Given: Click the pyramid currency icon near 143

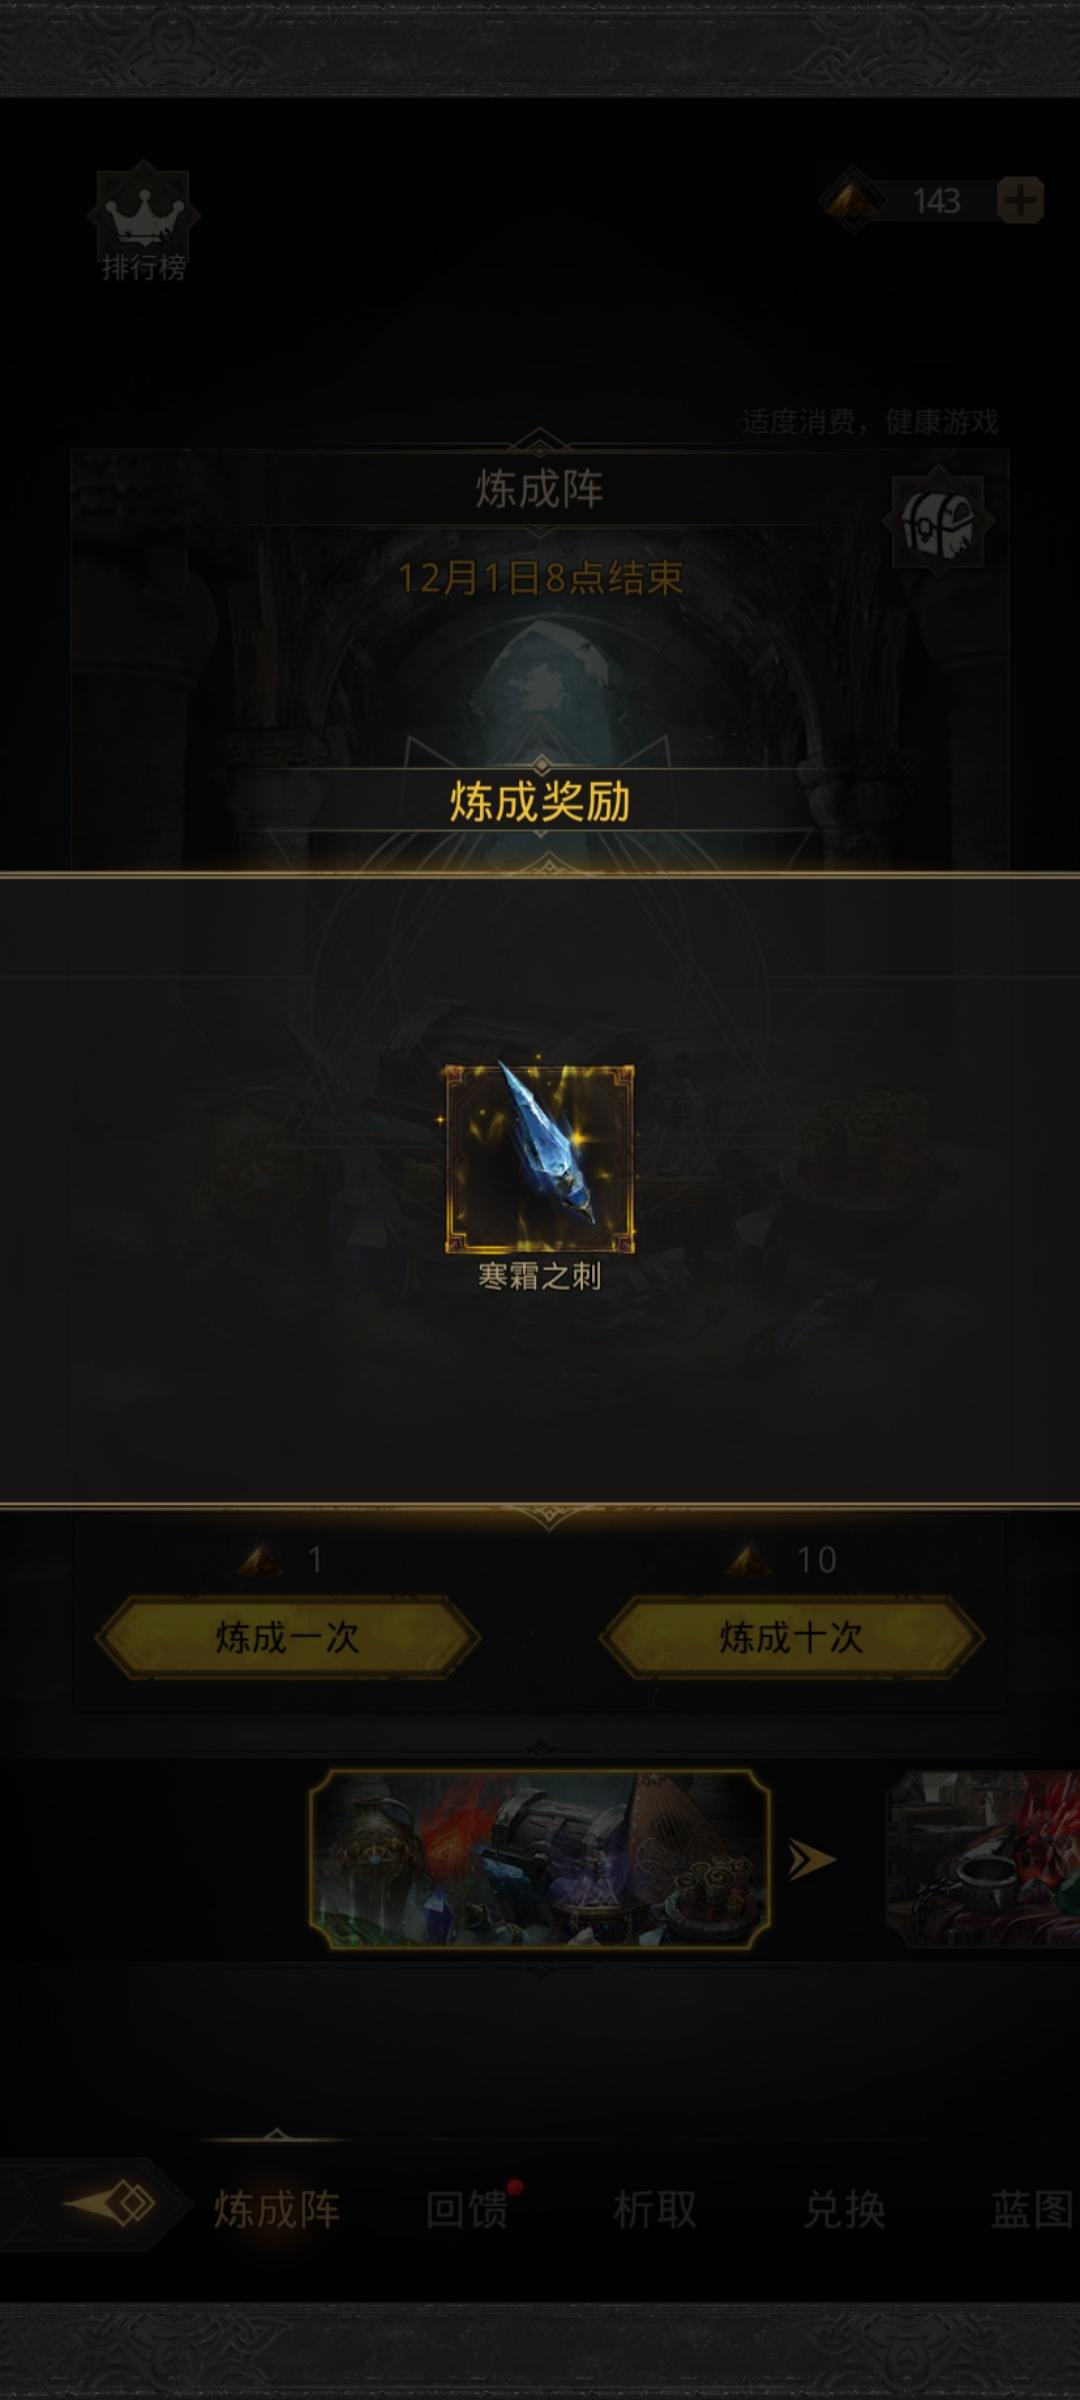Looking at the screenshot, I should click(853, 200).
